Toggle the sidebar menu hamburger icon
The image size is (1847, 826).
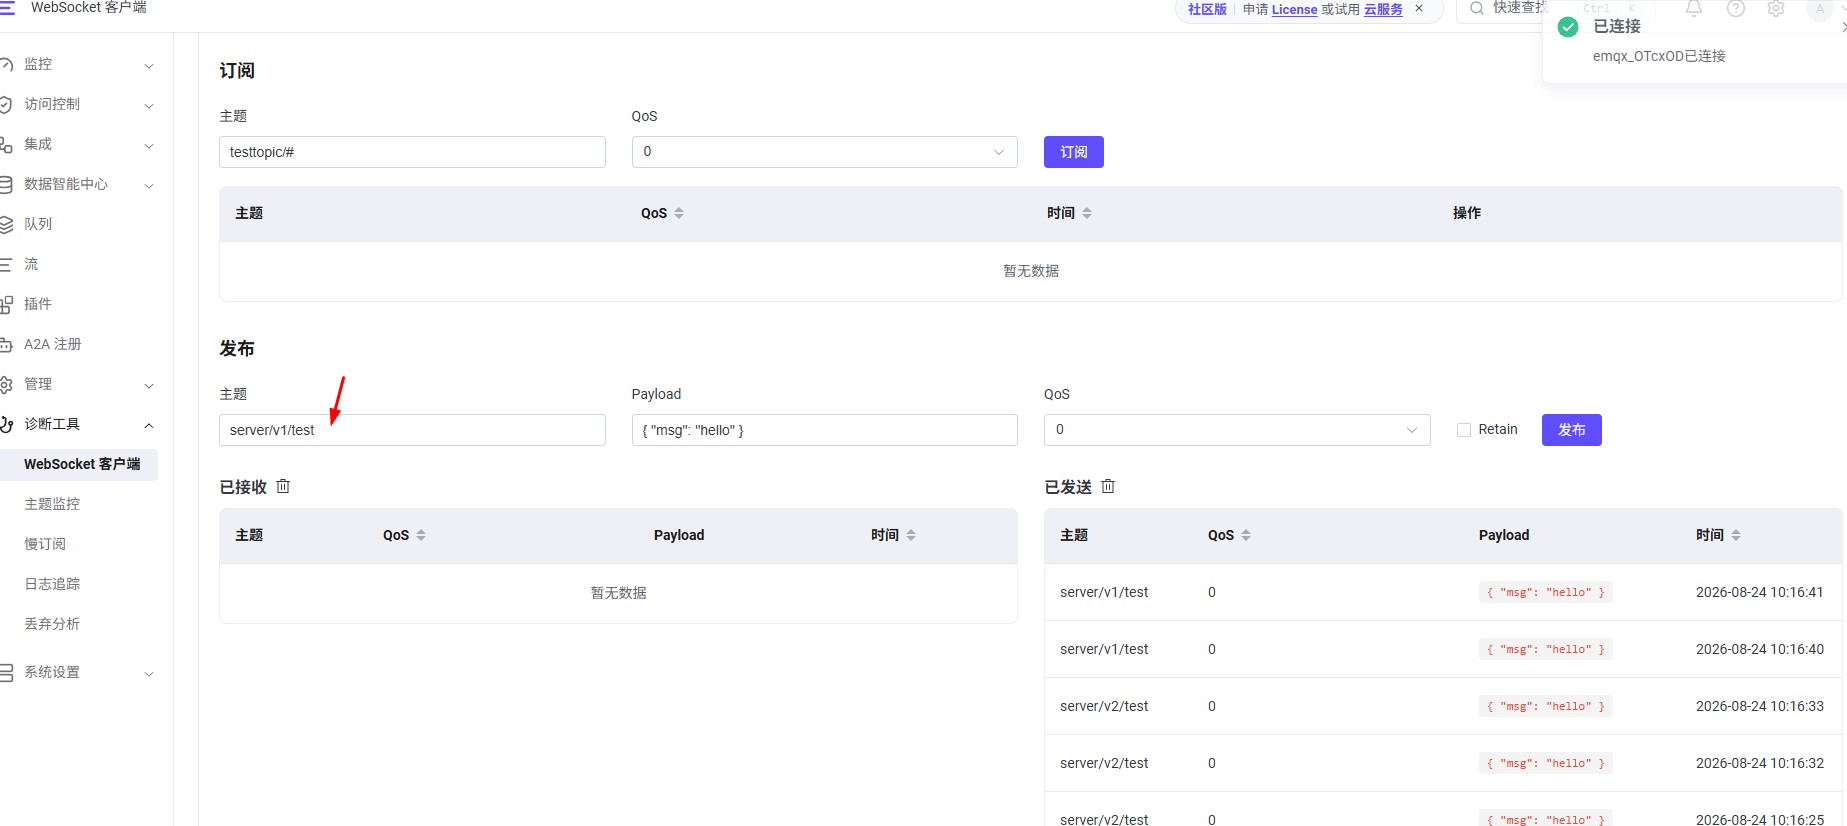tap(7, 7)
